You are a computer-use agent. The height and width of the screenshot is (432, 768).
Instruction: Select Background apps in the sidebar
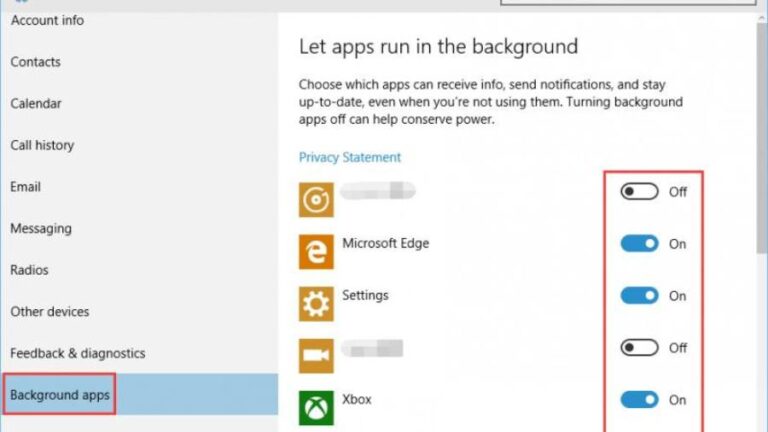[59, 395]
